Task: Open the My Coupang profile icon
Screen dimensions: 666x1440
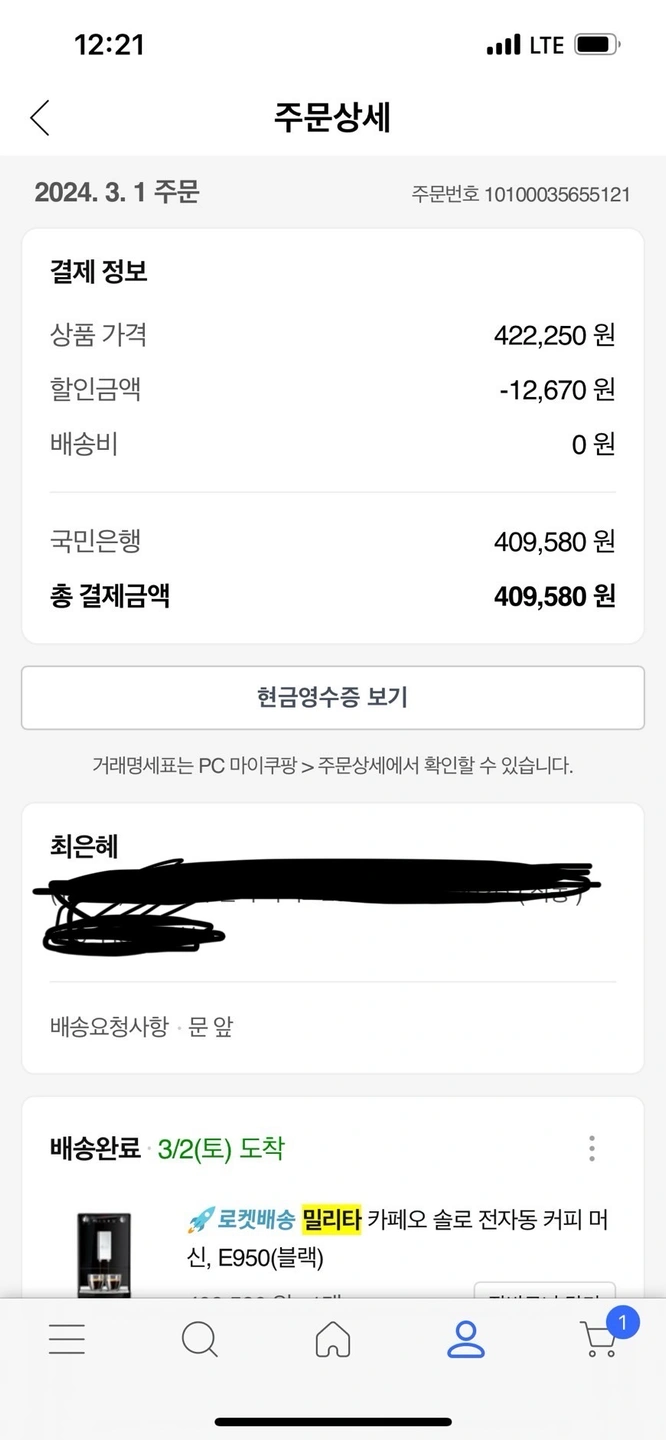Action: click(x=465, y=1339)
